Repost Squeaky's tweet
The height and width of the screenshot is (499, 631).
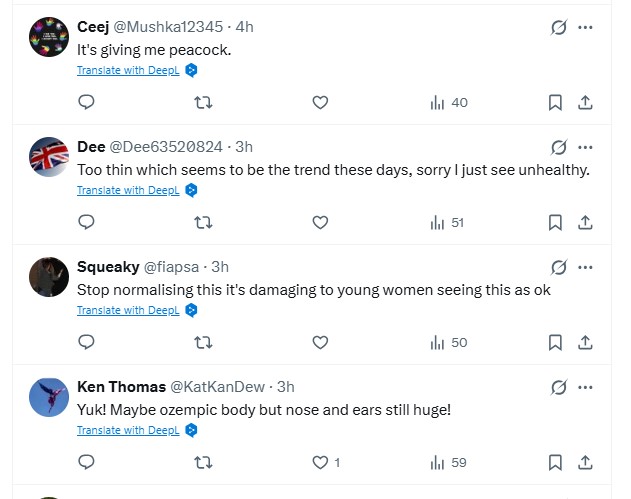click(x=203, y=342)
